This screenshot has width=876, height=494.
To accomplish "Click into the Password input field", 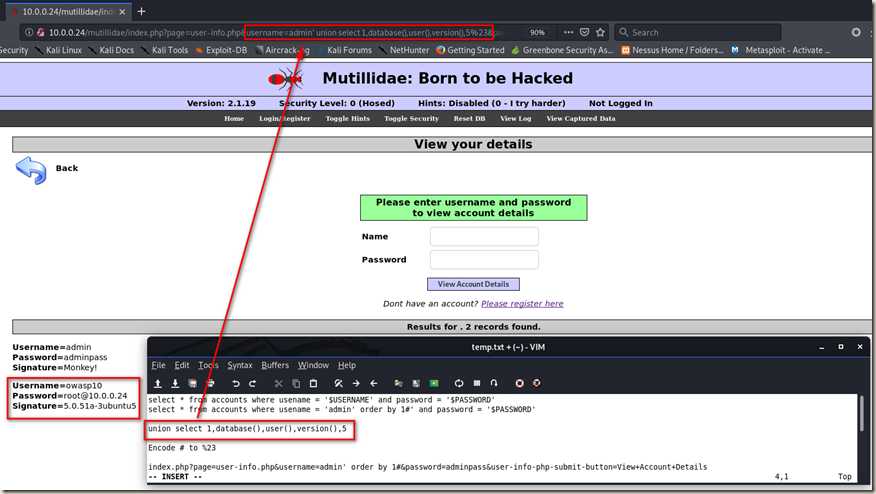I will pos(484,260).
